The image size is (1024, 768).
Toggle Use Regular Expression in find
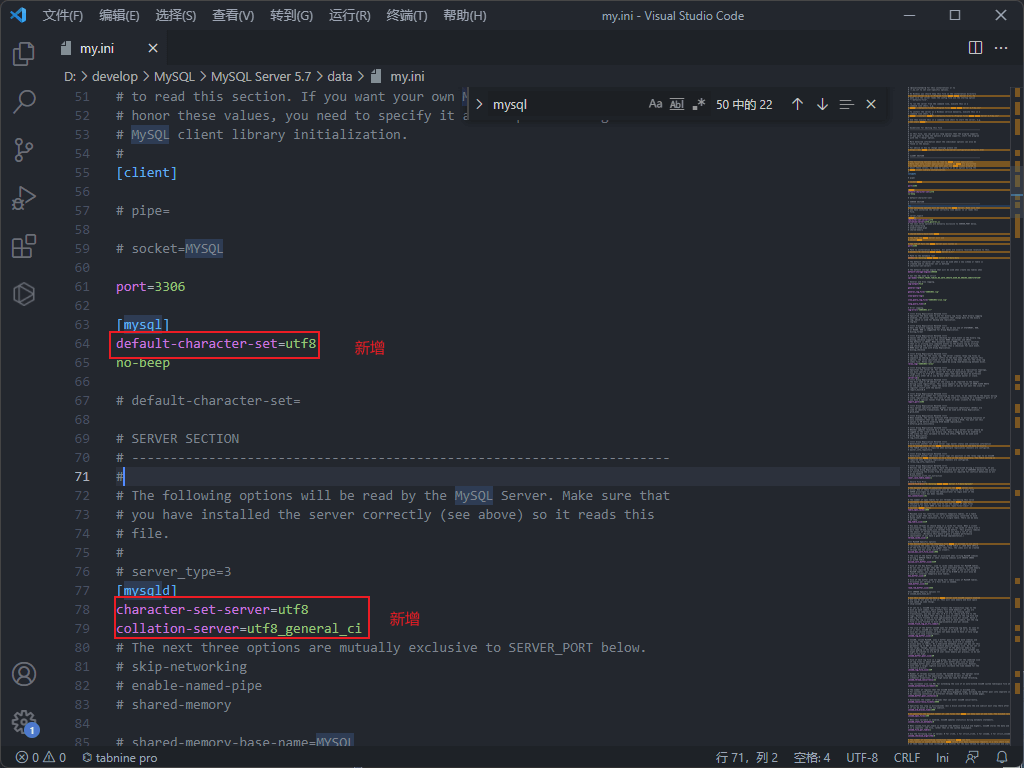pos(698,104)
